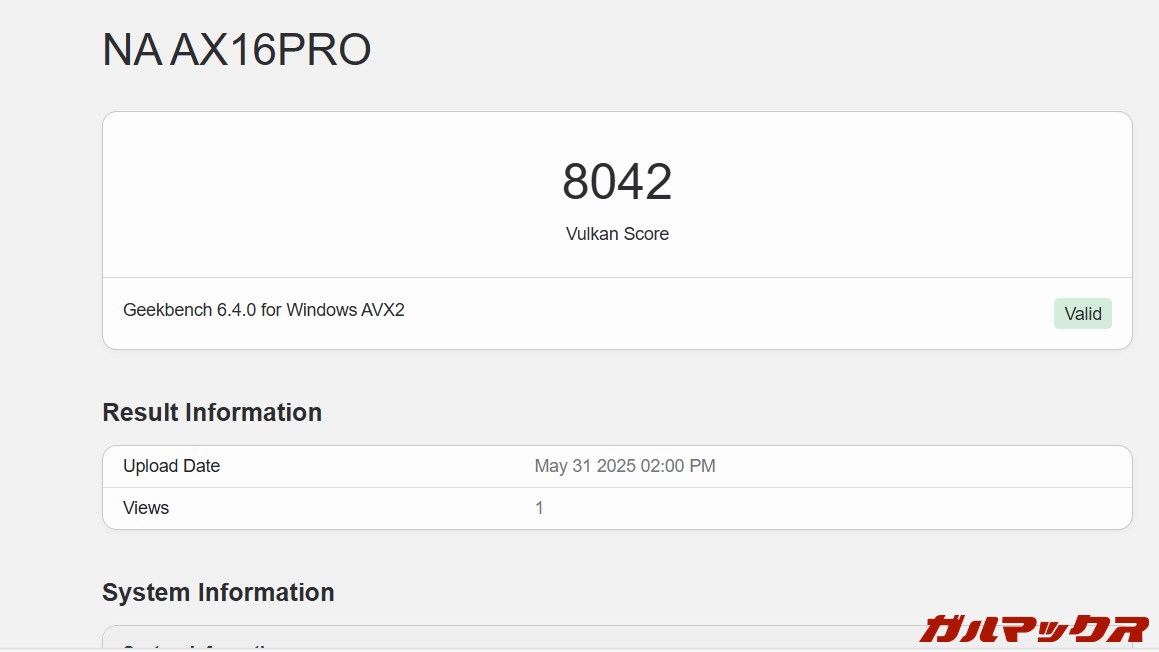1159x652 pixels.
Task: Click the System Information heading
Action: pos(217,592)
